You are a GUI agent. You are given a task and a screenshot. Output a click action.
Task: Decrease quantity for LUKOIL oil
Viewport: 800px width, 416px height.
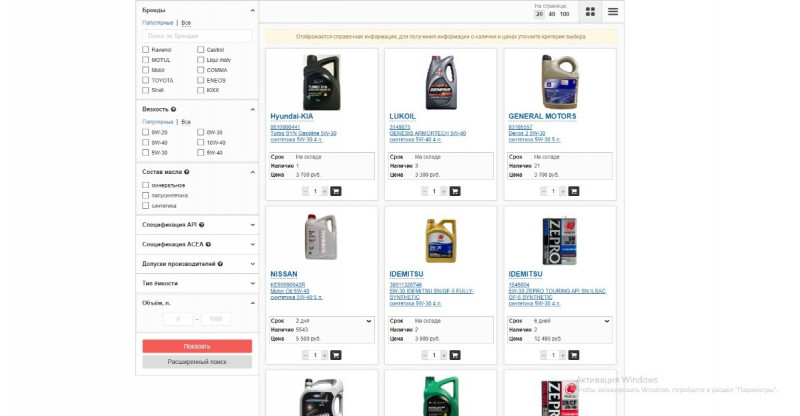pos(425,191)
